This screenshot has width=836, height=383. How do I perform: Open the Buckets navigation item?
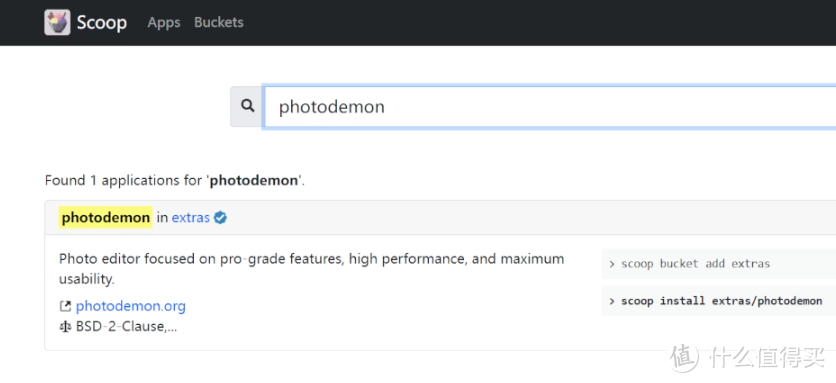[x=219, y=22]
